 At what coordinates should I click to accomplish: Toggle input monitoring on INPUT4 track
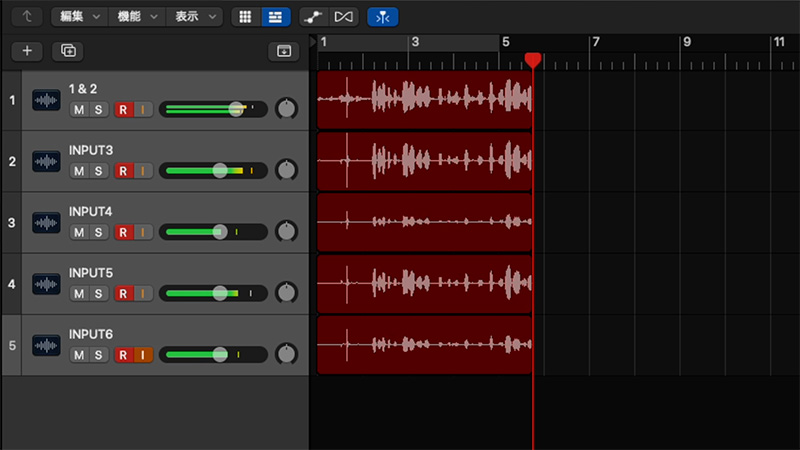tap(143, 232)
